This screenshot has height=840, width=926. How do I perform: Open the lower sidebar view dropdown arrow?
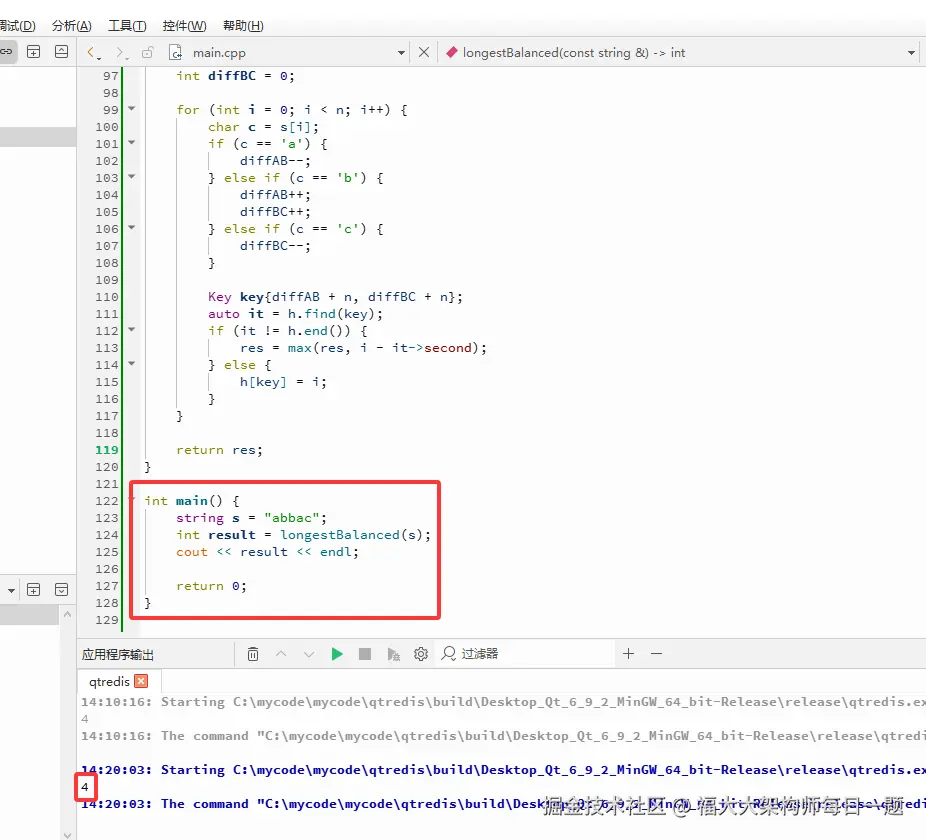(11, 590)
